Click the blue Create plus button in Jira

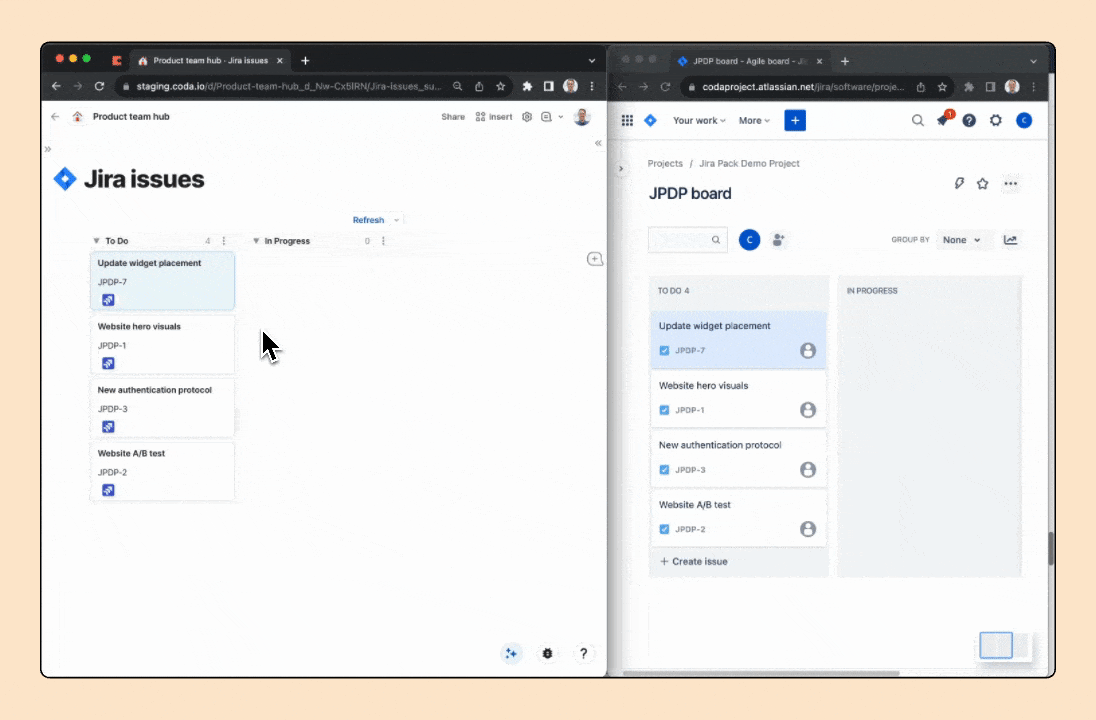(795, 120)
